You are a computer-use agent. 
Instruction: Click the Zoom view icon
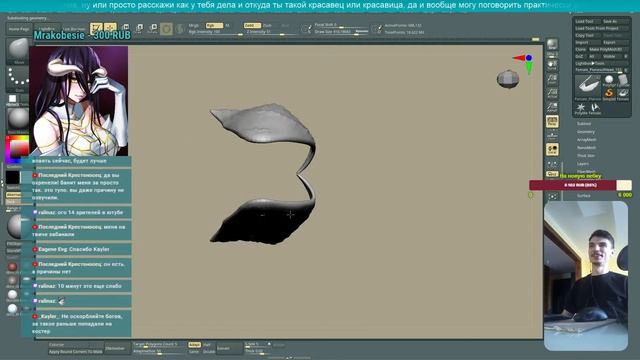(x=552, y=79)
